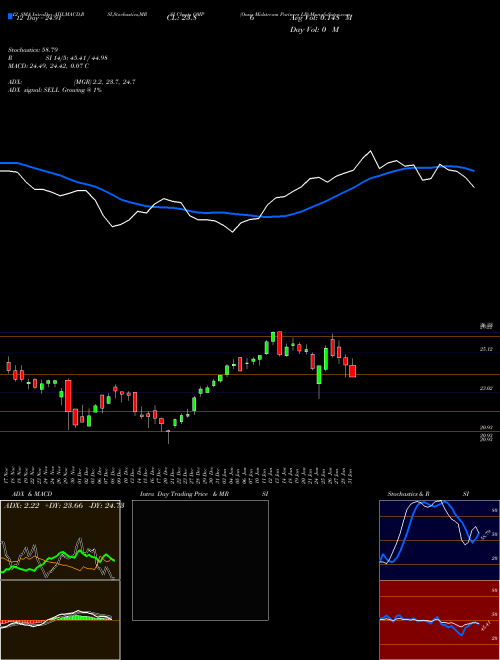Click the 'Stochastics & R SI' panel title
This screenshot has width=500, height=660.
click(428, 494)
